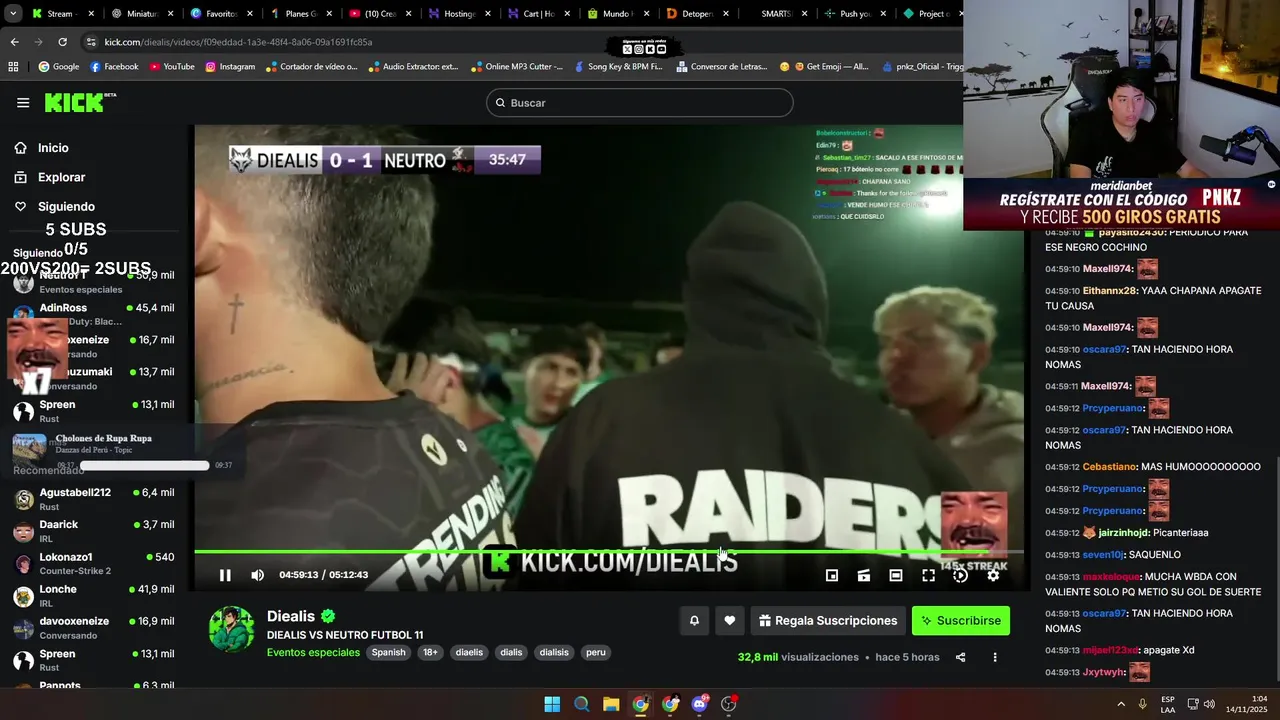Open the video player settings gear
This screenshot has width=1280, height=720.
(993, 575)
